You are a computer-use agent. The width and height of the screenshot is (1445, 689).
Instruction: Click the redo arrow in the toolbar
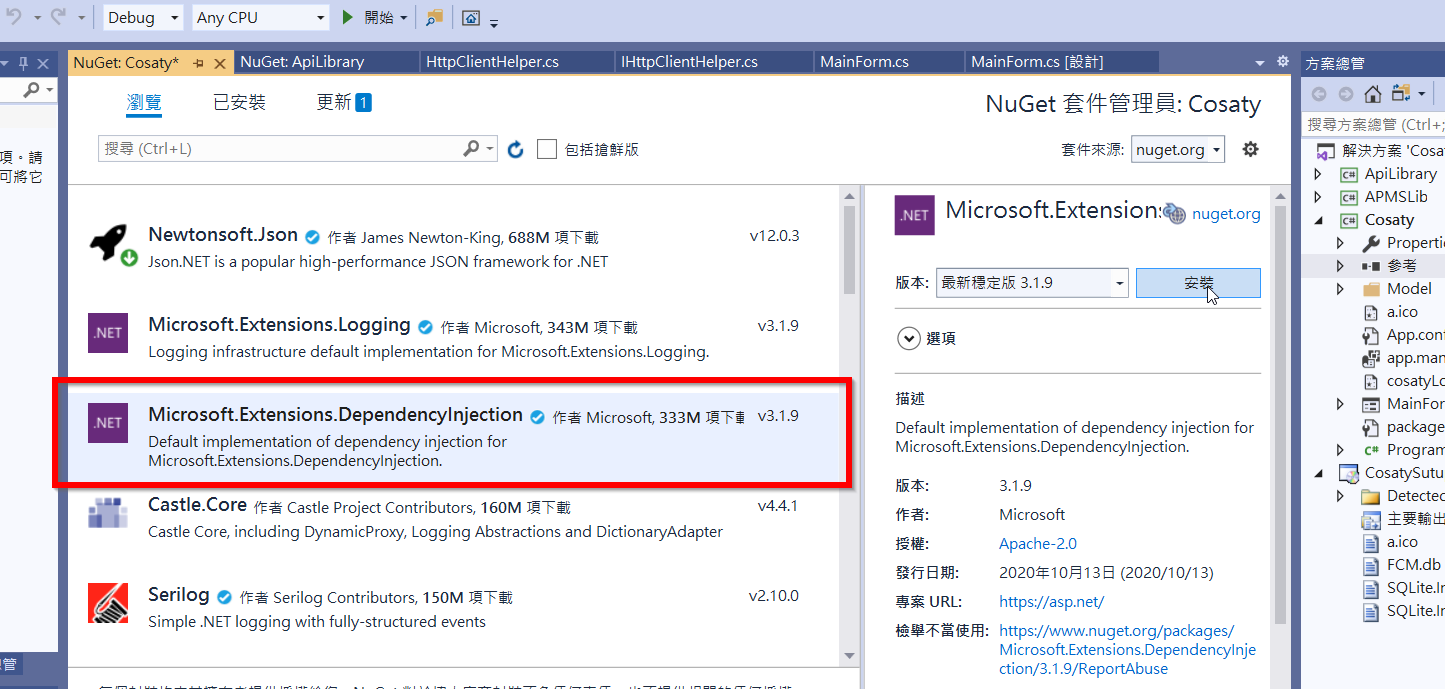pos(58,17)
